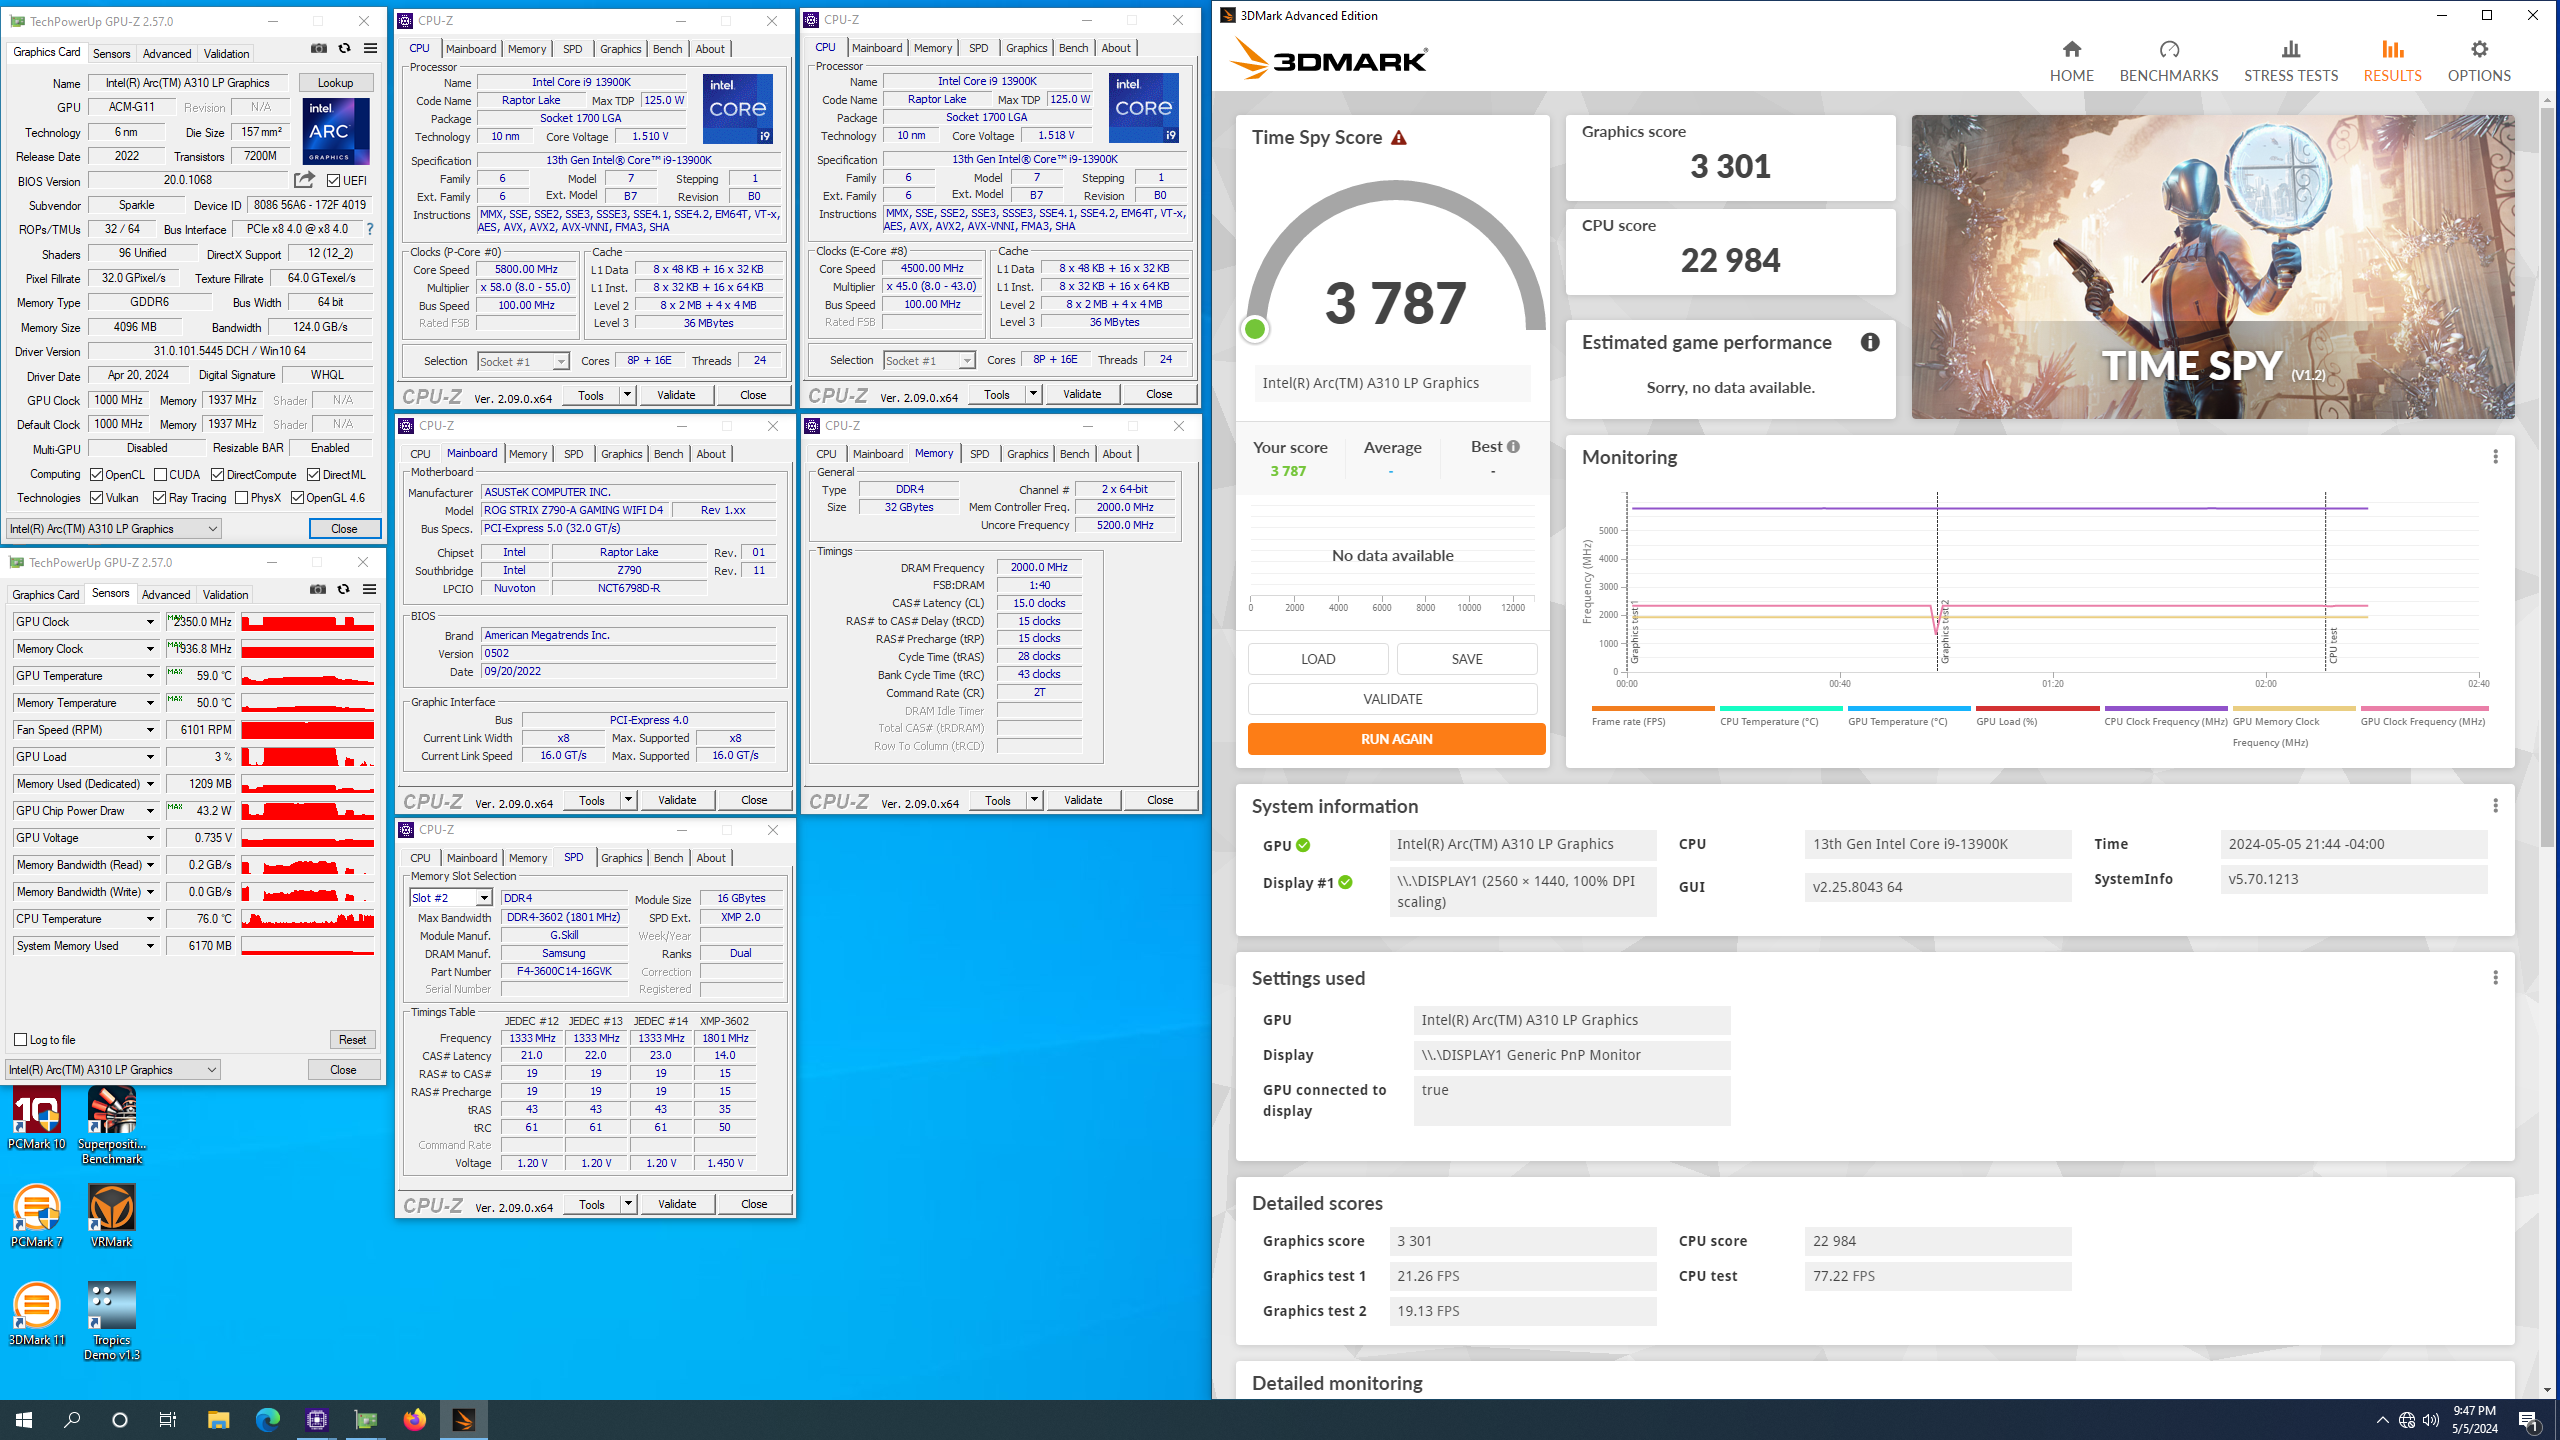This screenshot has width=2560, height=1440.
Task: Open Tools dropdown arrow in the CPU-Z SPD window
Action: (628, 1204)
